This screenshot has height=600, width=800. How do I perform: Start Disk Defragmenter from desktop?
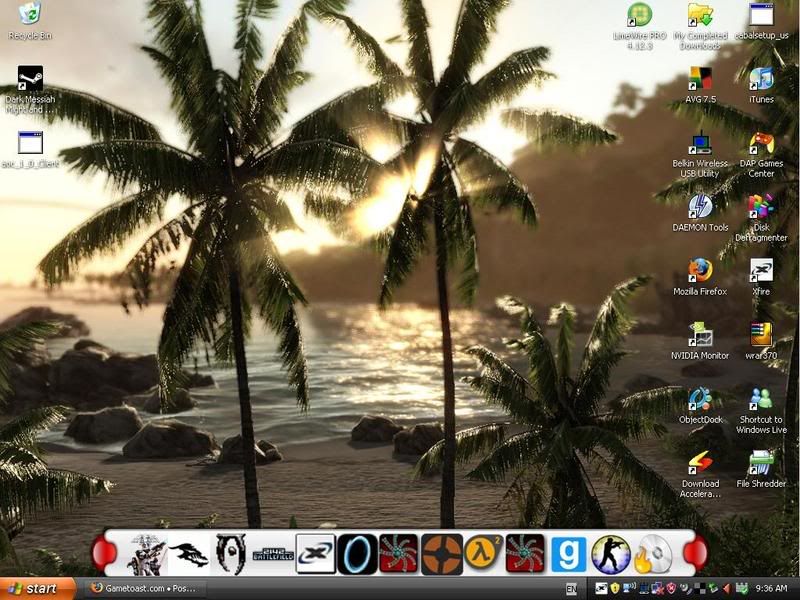click(761, 218)
